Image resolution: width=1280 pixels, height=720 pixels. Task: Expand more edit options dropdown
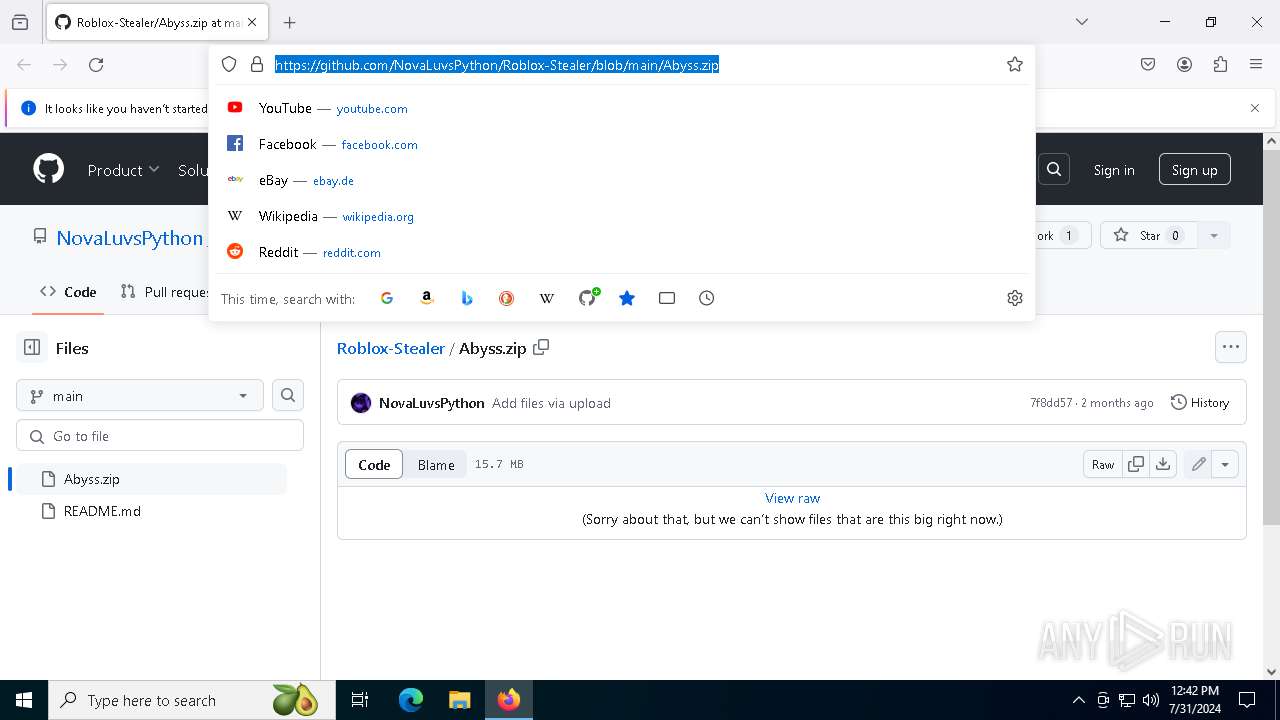(1225, 464)
